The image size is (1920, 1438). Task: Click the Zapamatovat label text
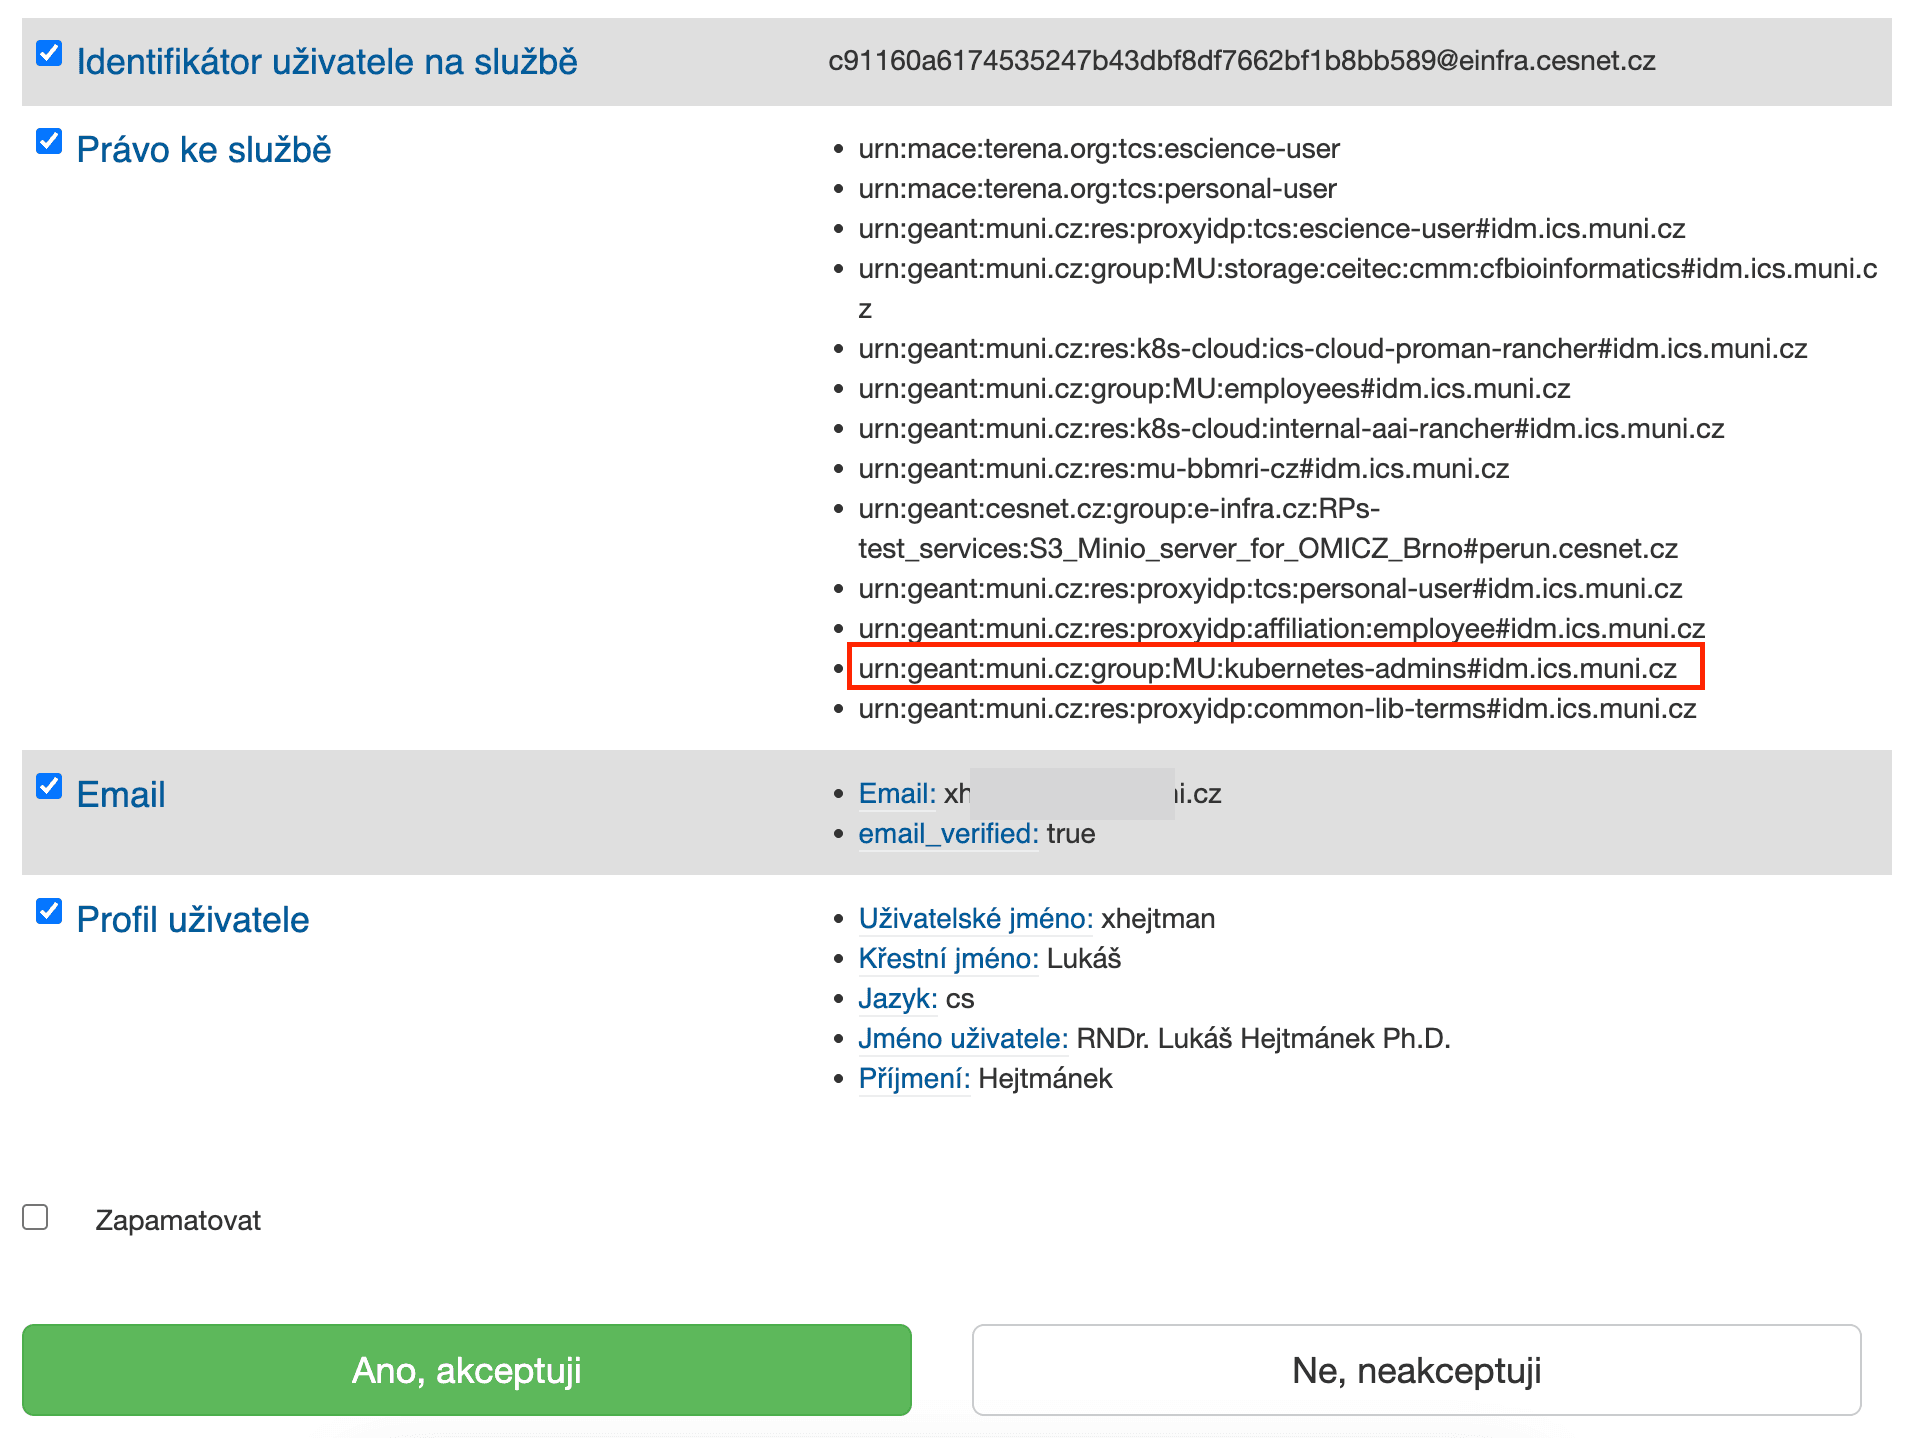point(178,1220)
